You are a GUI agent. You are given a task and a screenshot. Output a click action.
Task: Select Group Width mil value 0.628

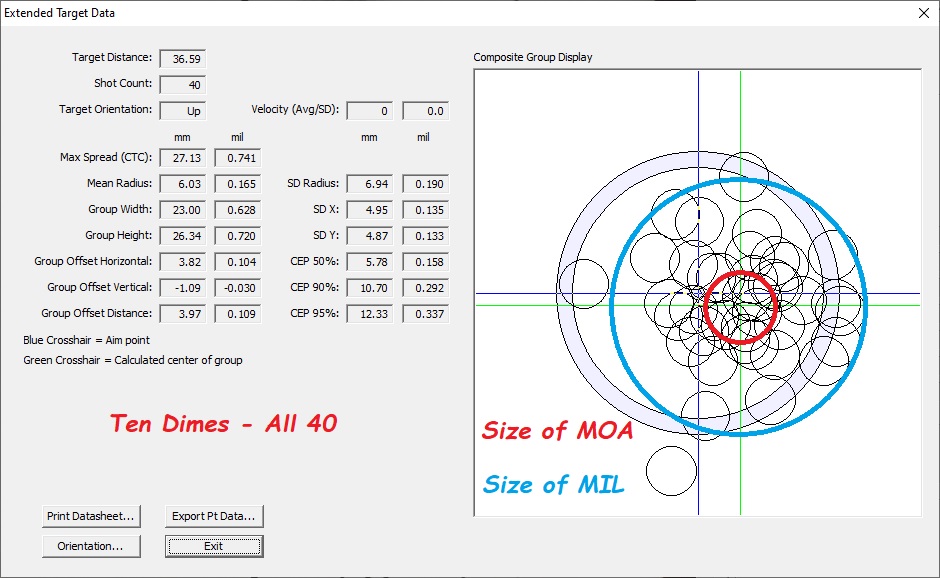(238, 210)
